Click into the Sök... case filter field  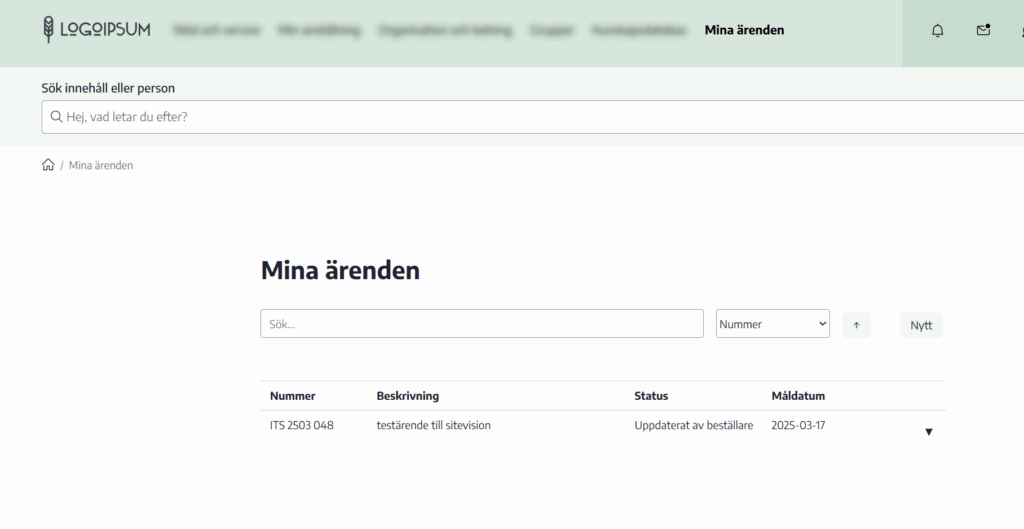pyautogui.click(x=481, y=324)
